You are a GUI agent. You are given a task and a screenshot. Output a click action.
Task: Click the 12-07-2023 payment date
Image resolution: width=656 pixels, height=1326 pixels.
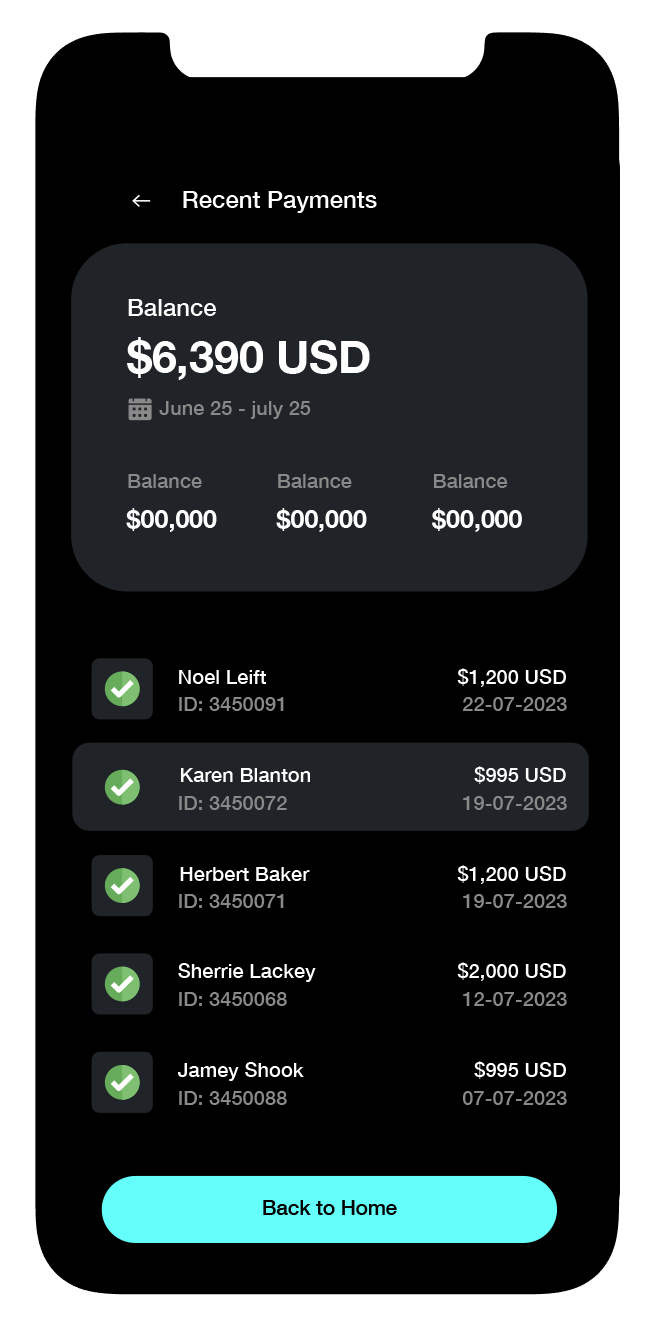(514, 999)
